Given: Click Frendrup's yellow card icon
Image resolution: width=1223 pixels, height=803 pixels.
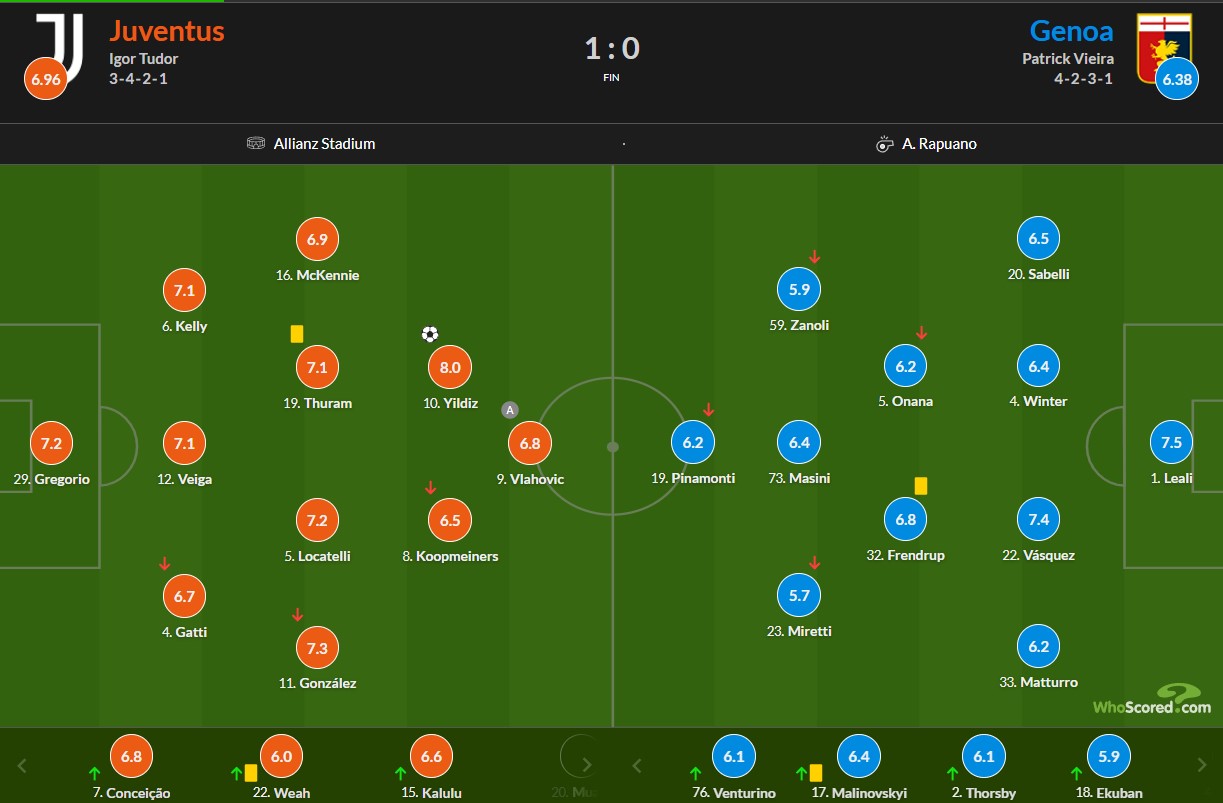Looking at the screenshot, I should click(921, 485).
